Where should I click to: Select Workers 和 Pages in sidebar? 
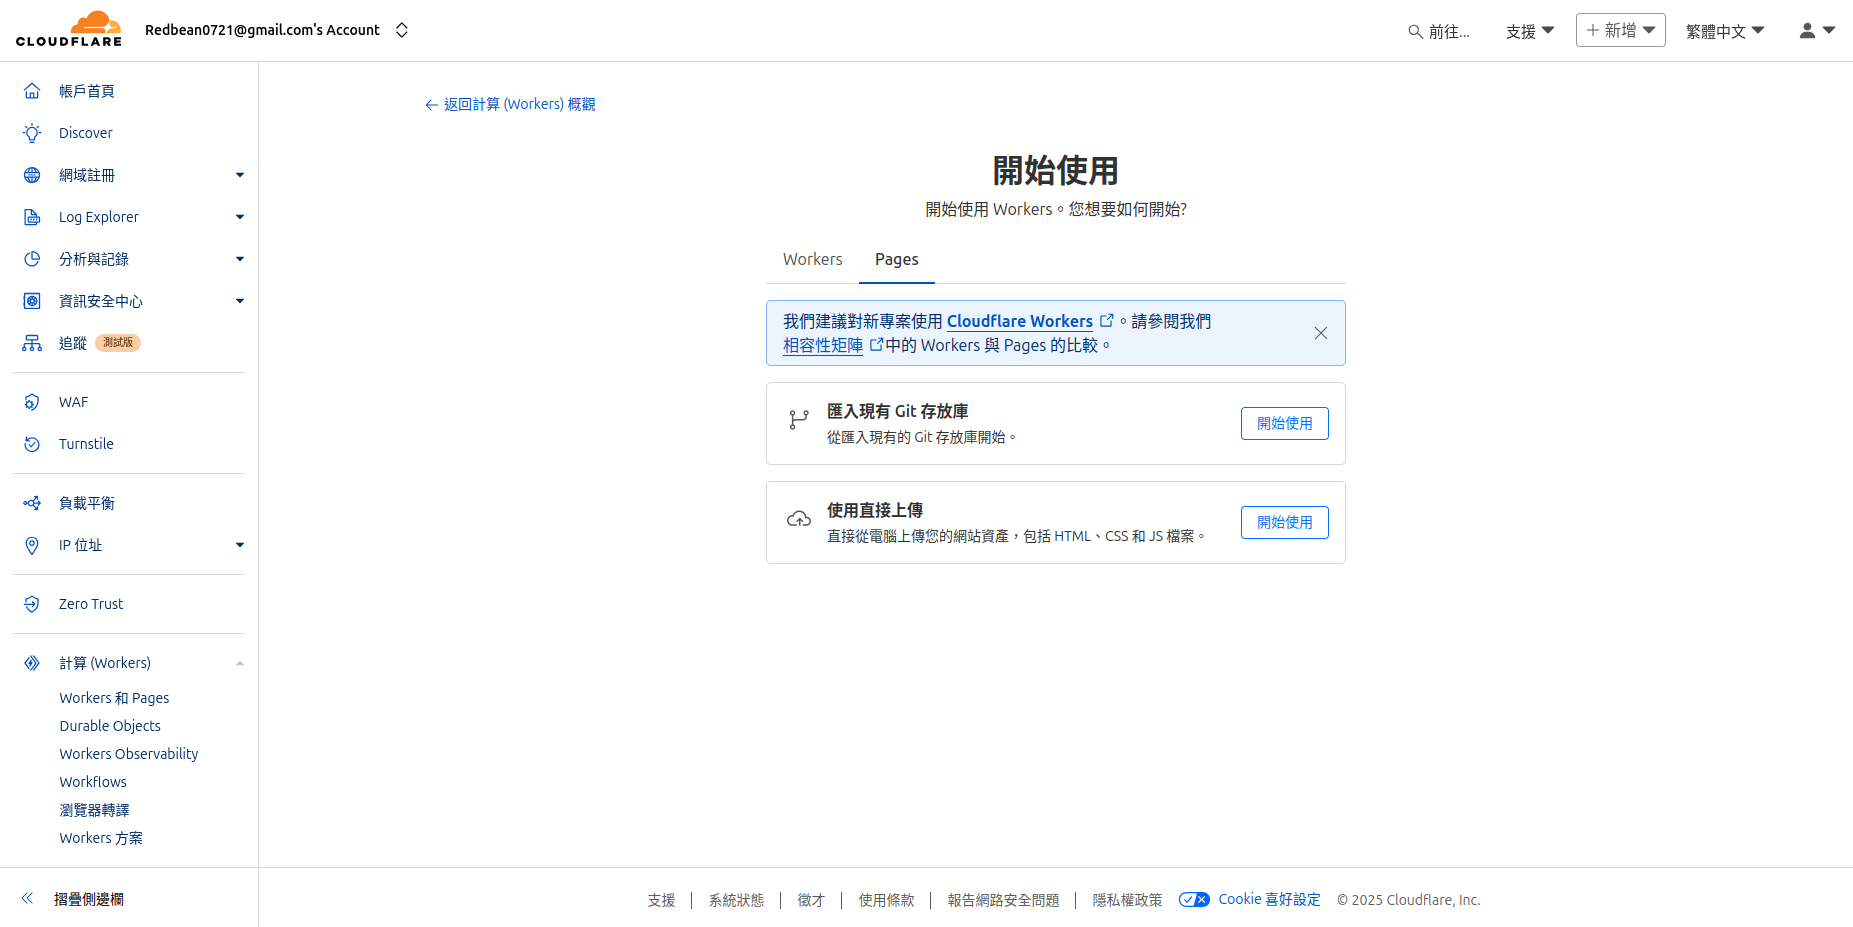(x=113, y=697)
